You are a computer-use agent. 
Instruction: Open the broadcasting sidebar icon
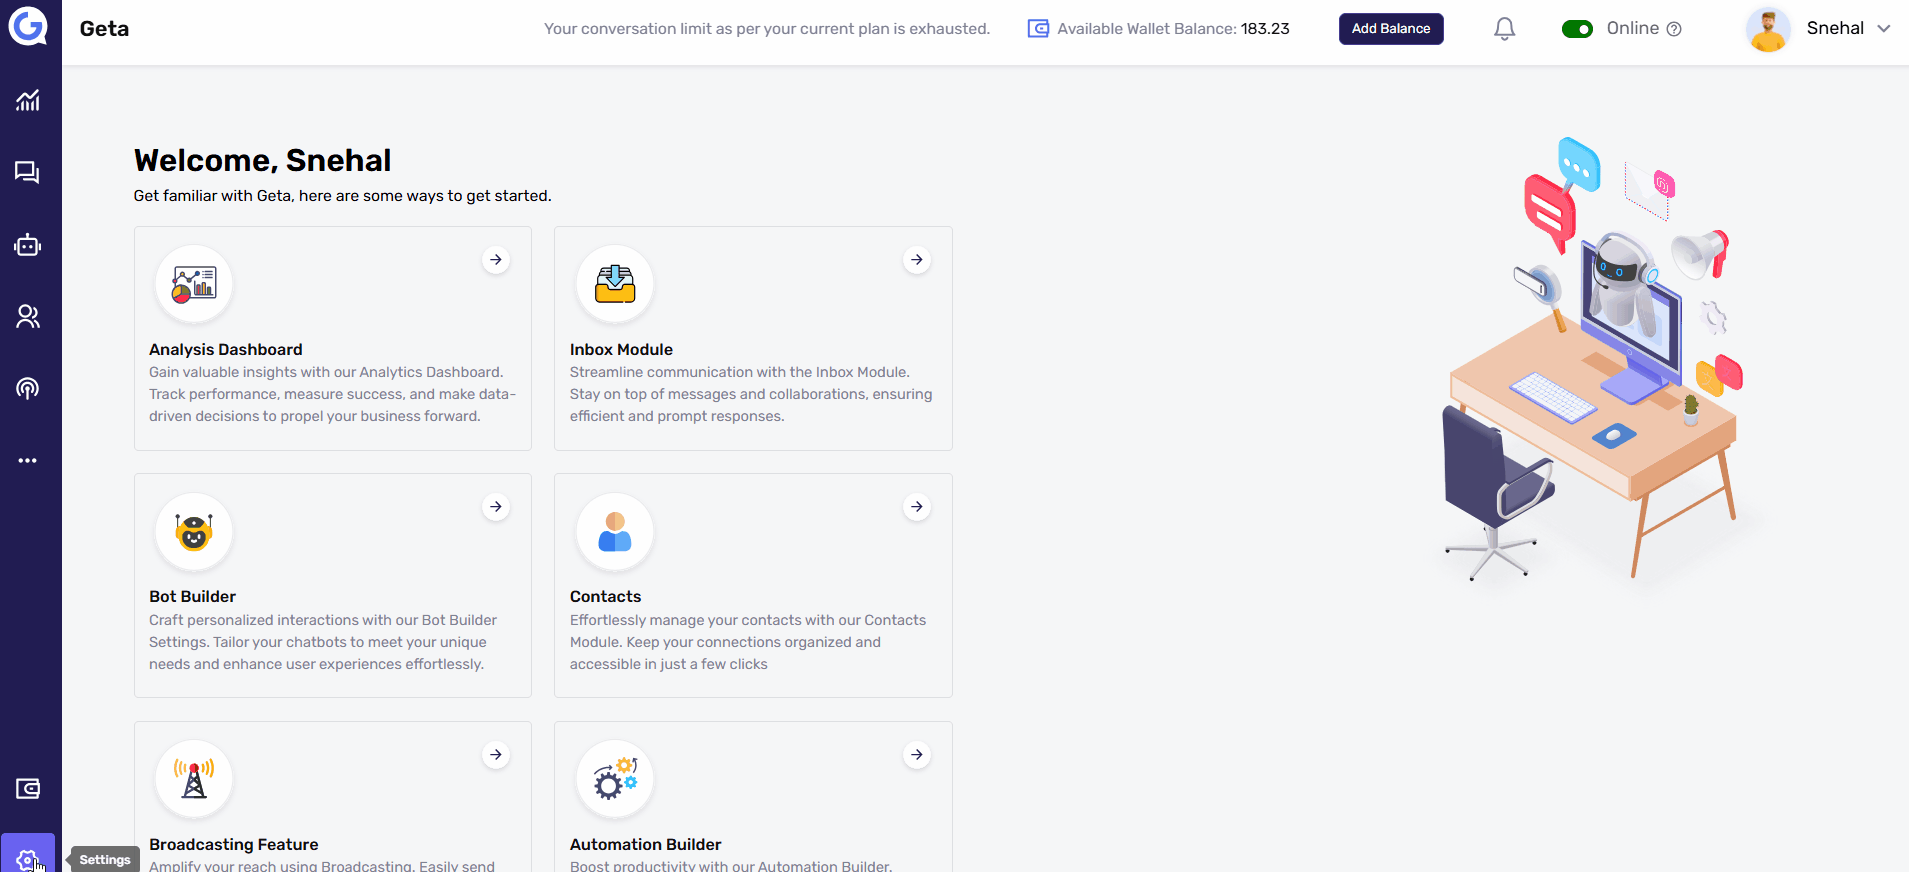click(x=28, y=388)
